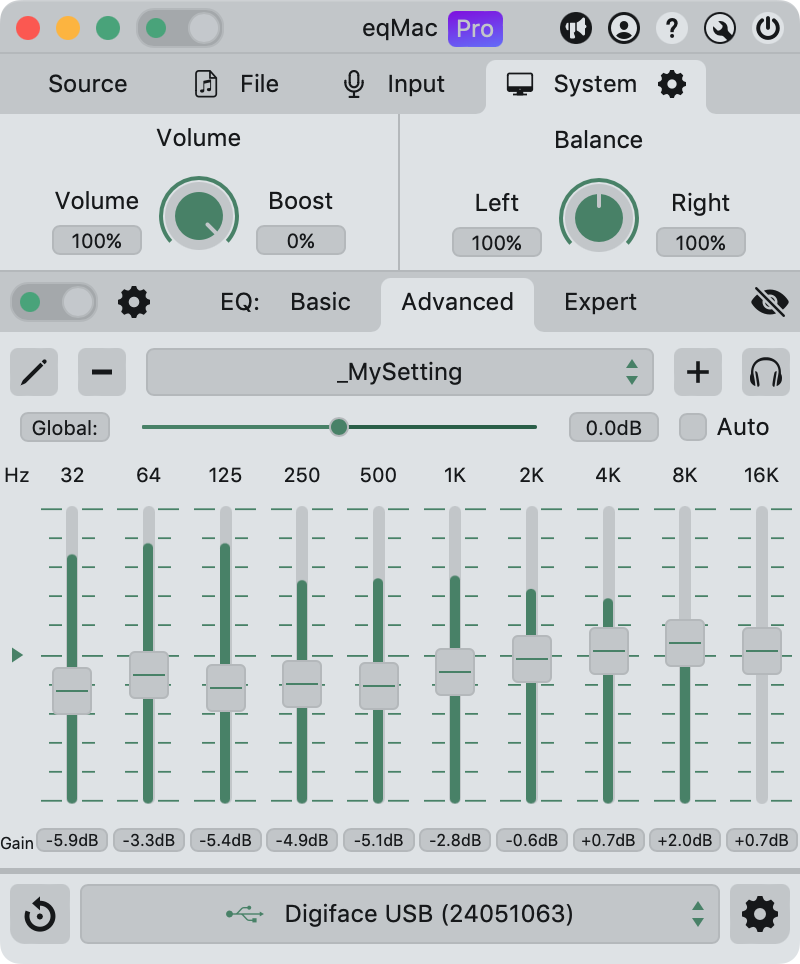Open the equalizer settings gear icon
Viewport: 800px width, 964px height.
pos(134,302)
